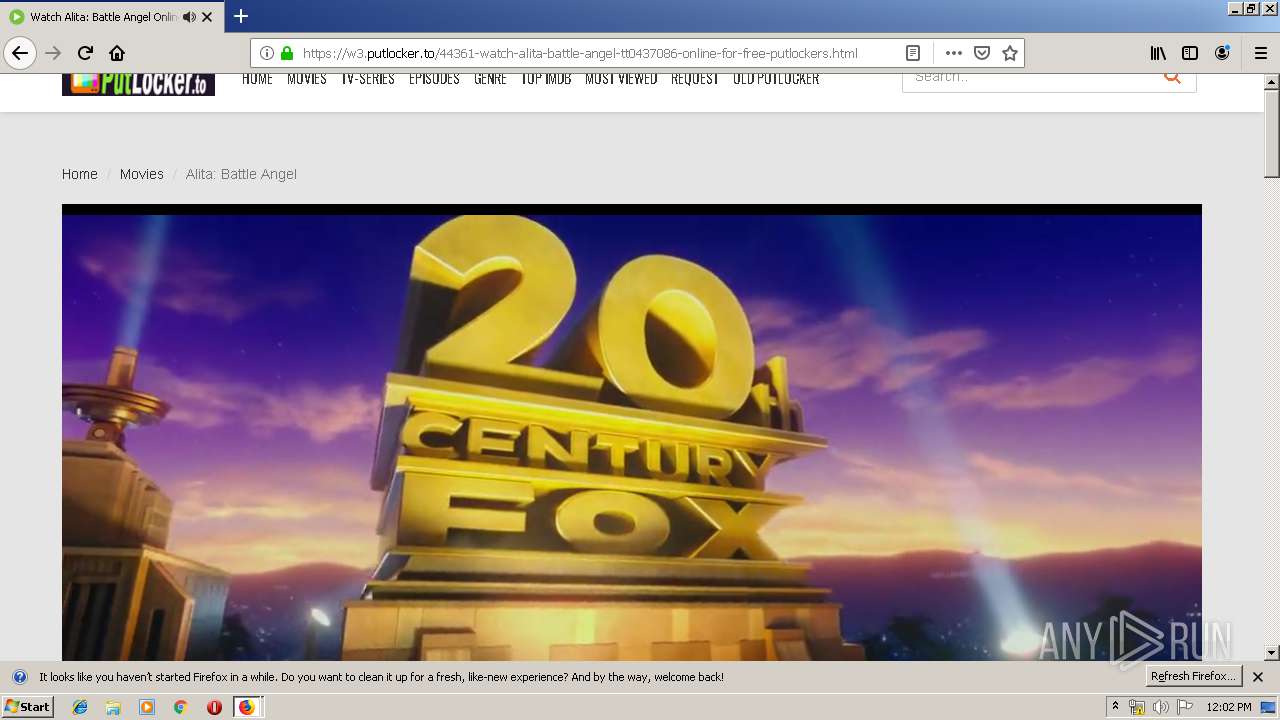Show site information icon in address bar
The height and width of the screenshot is (720, 1280).
click(266, 53)
